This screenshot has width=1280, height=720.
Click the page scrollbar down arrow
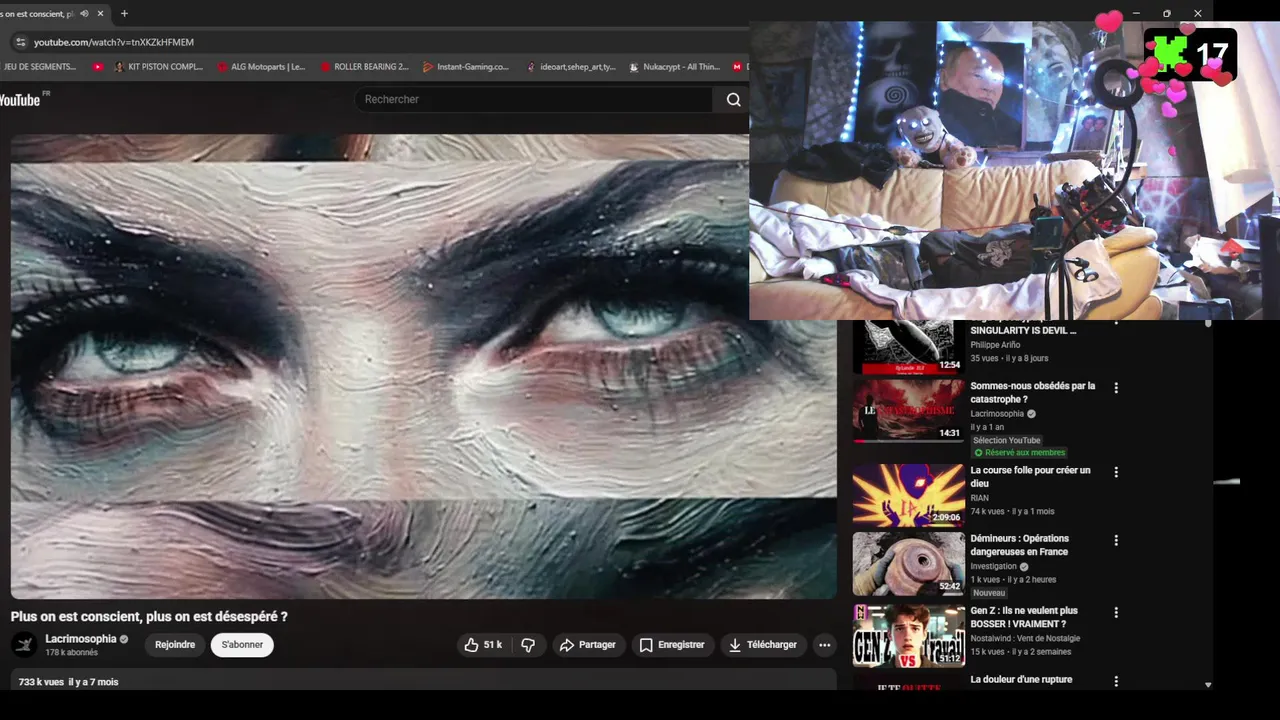[x=1208, y=685]
